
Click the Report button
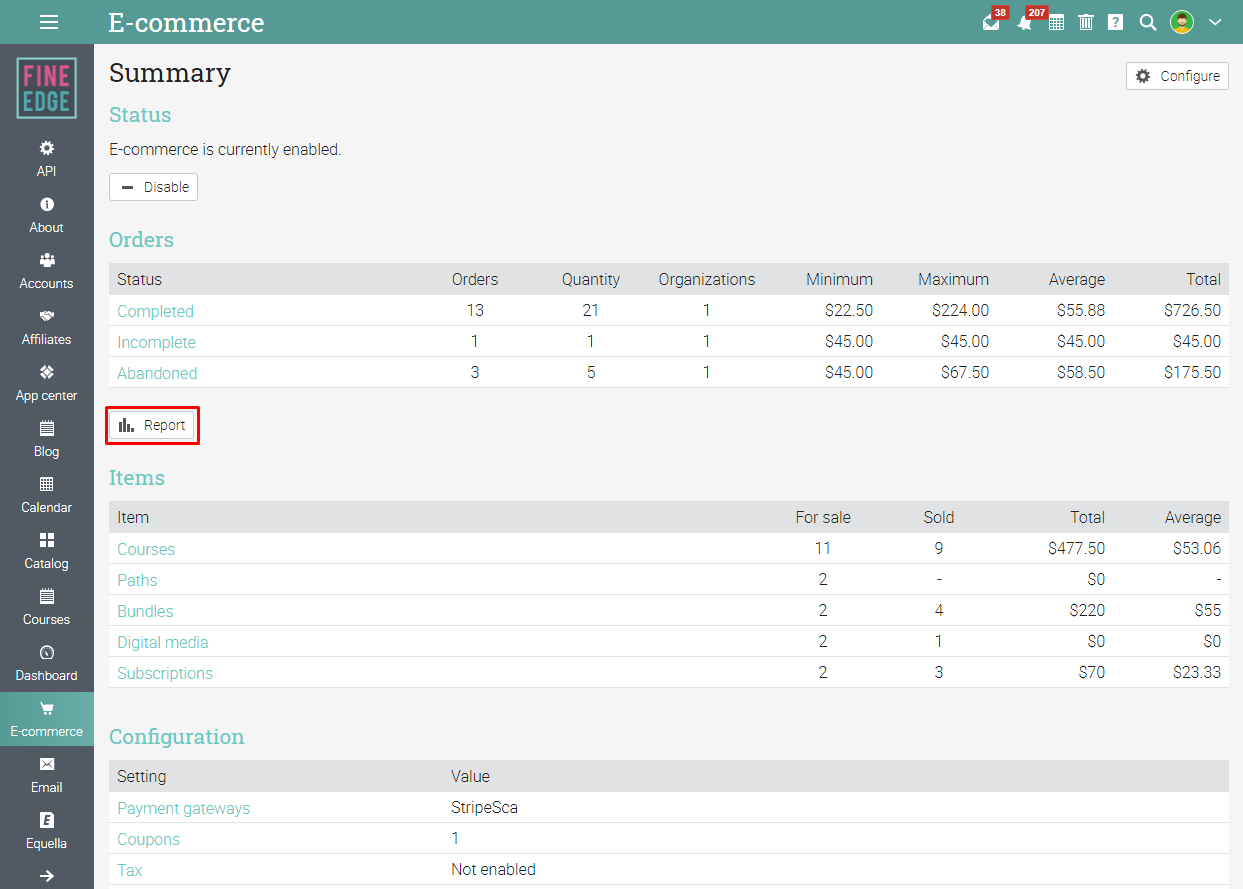[x=152, y=425]
